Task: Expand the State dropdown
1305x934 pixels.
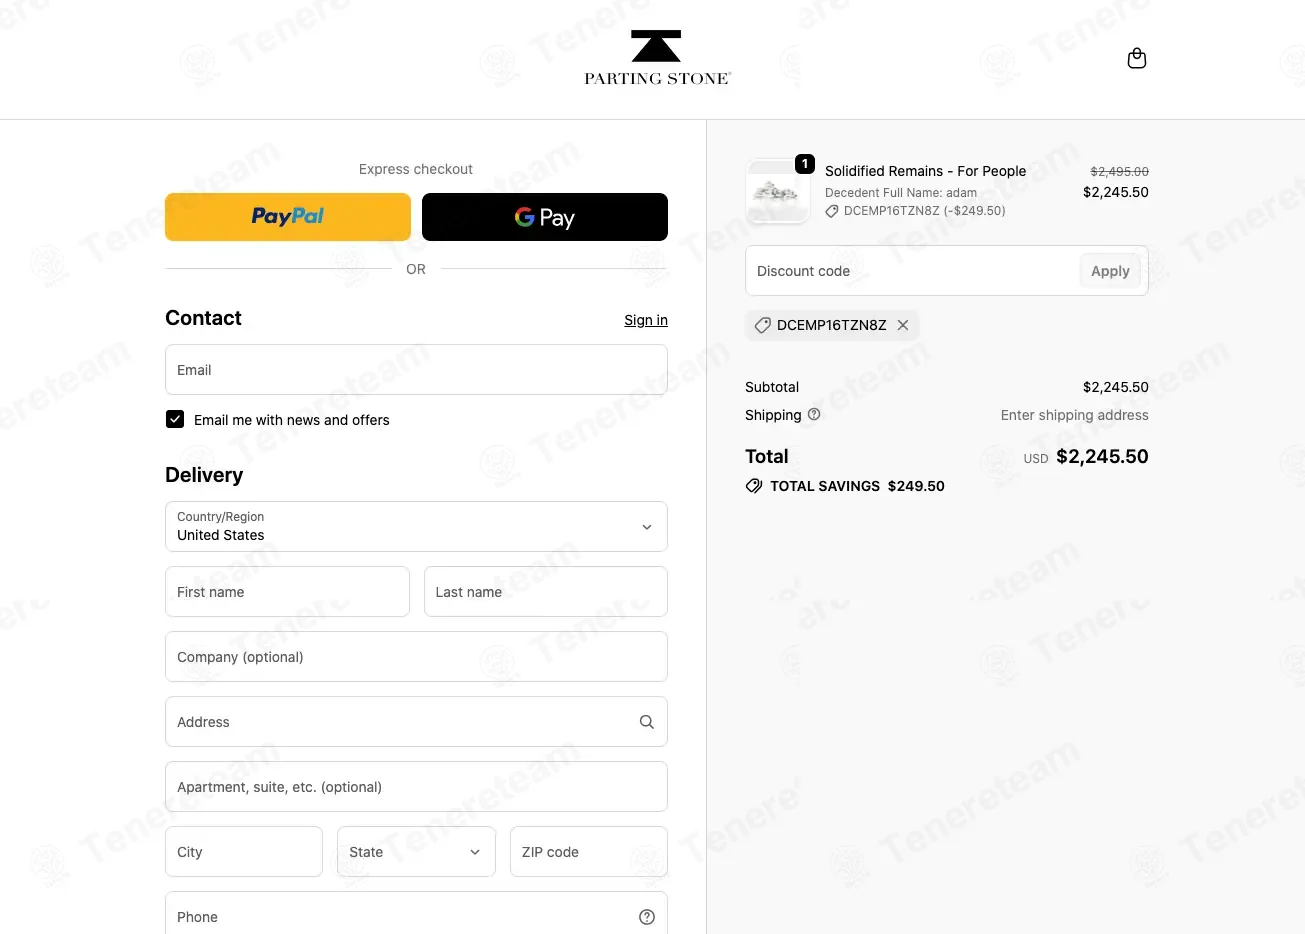Action: click(416, 852)
